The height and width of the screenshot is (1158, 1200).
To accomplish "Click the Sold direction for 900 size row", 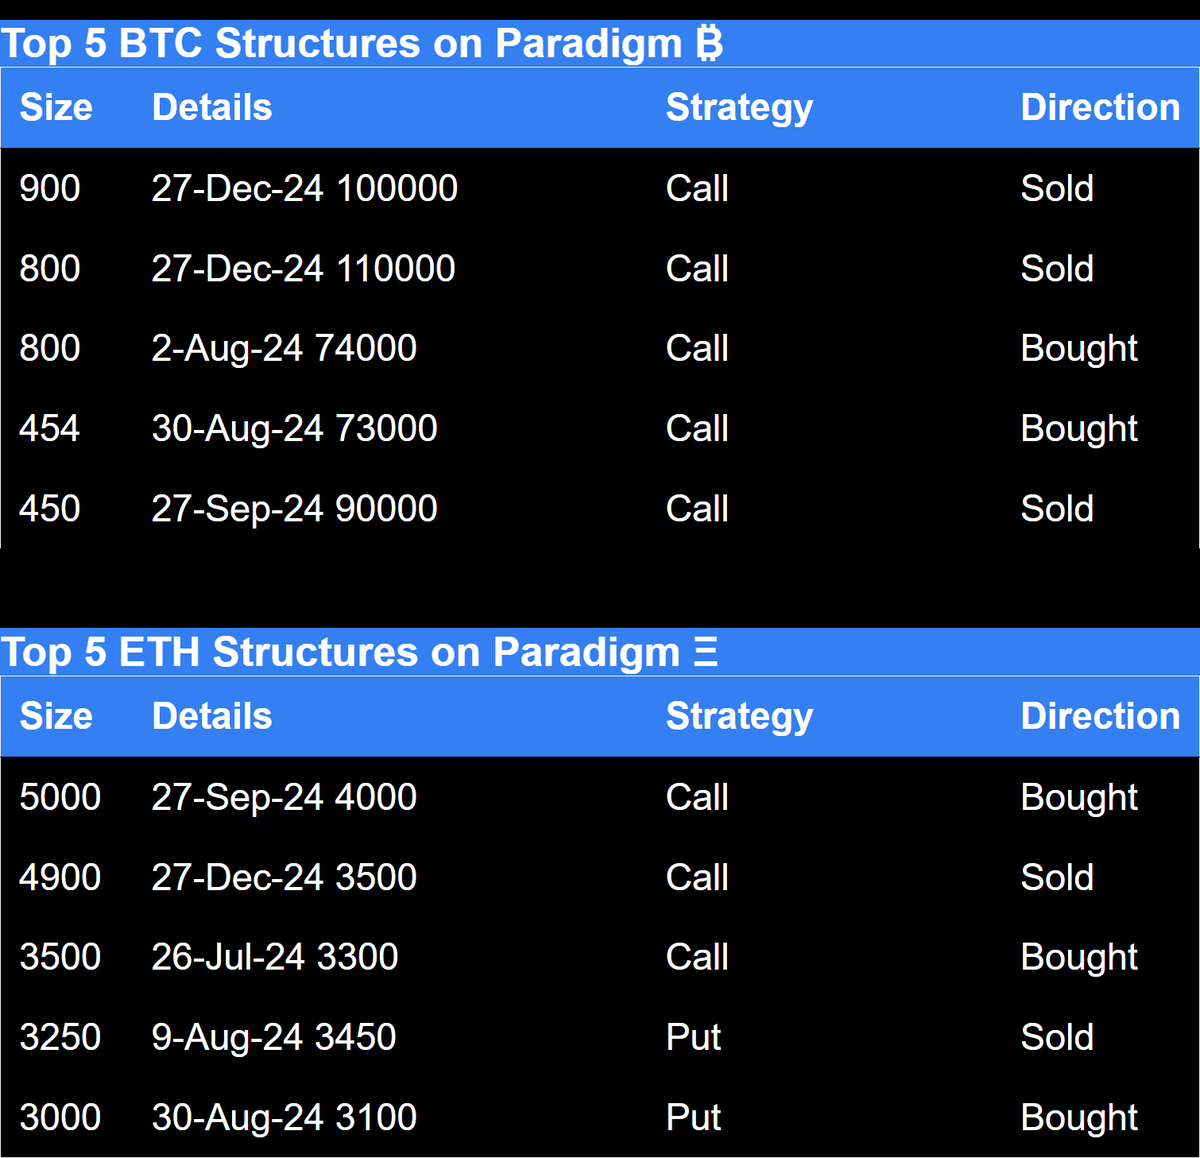I will coord(1057,188).
